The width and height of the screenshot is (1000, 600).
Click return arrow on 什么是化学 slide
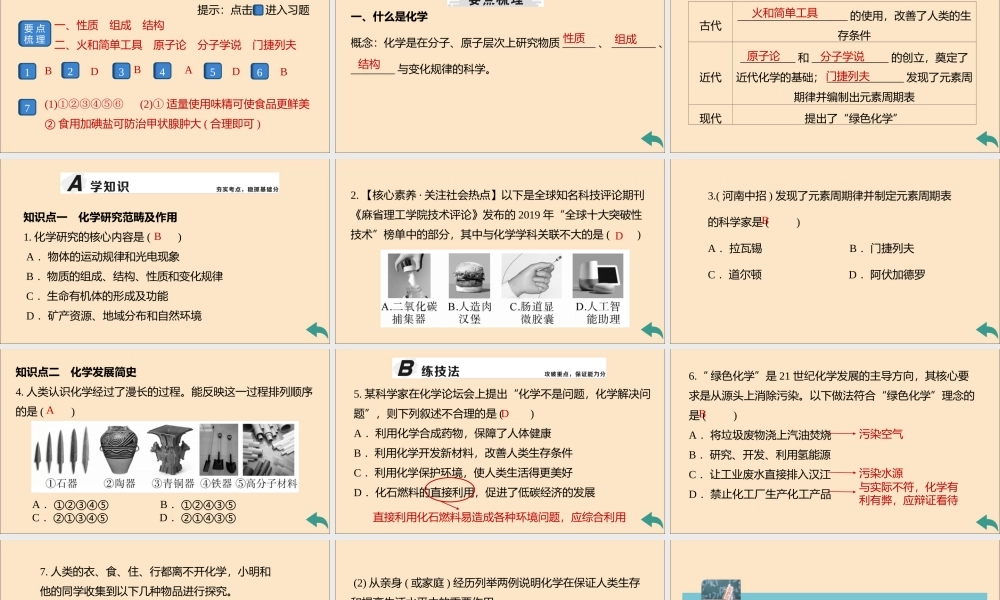pos(652,139)
